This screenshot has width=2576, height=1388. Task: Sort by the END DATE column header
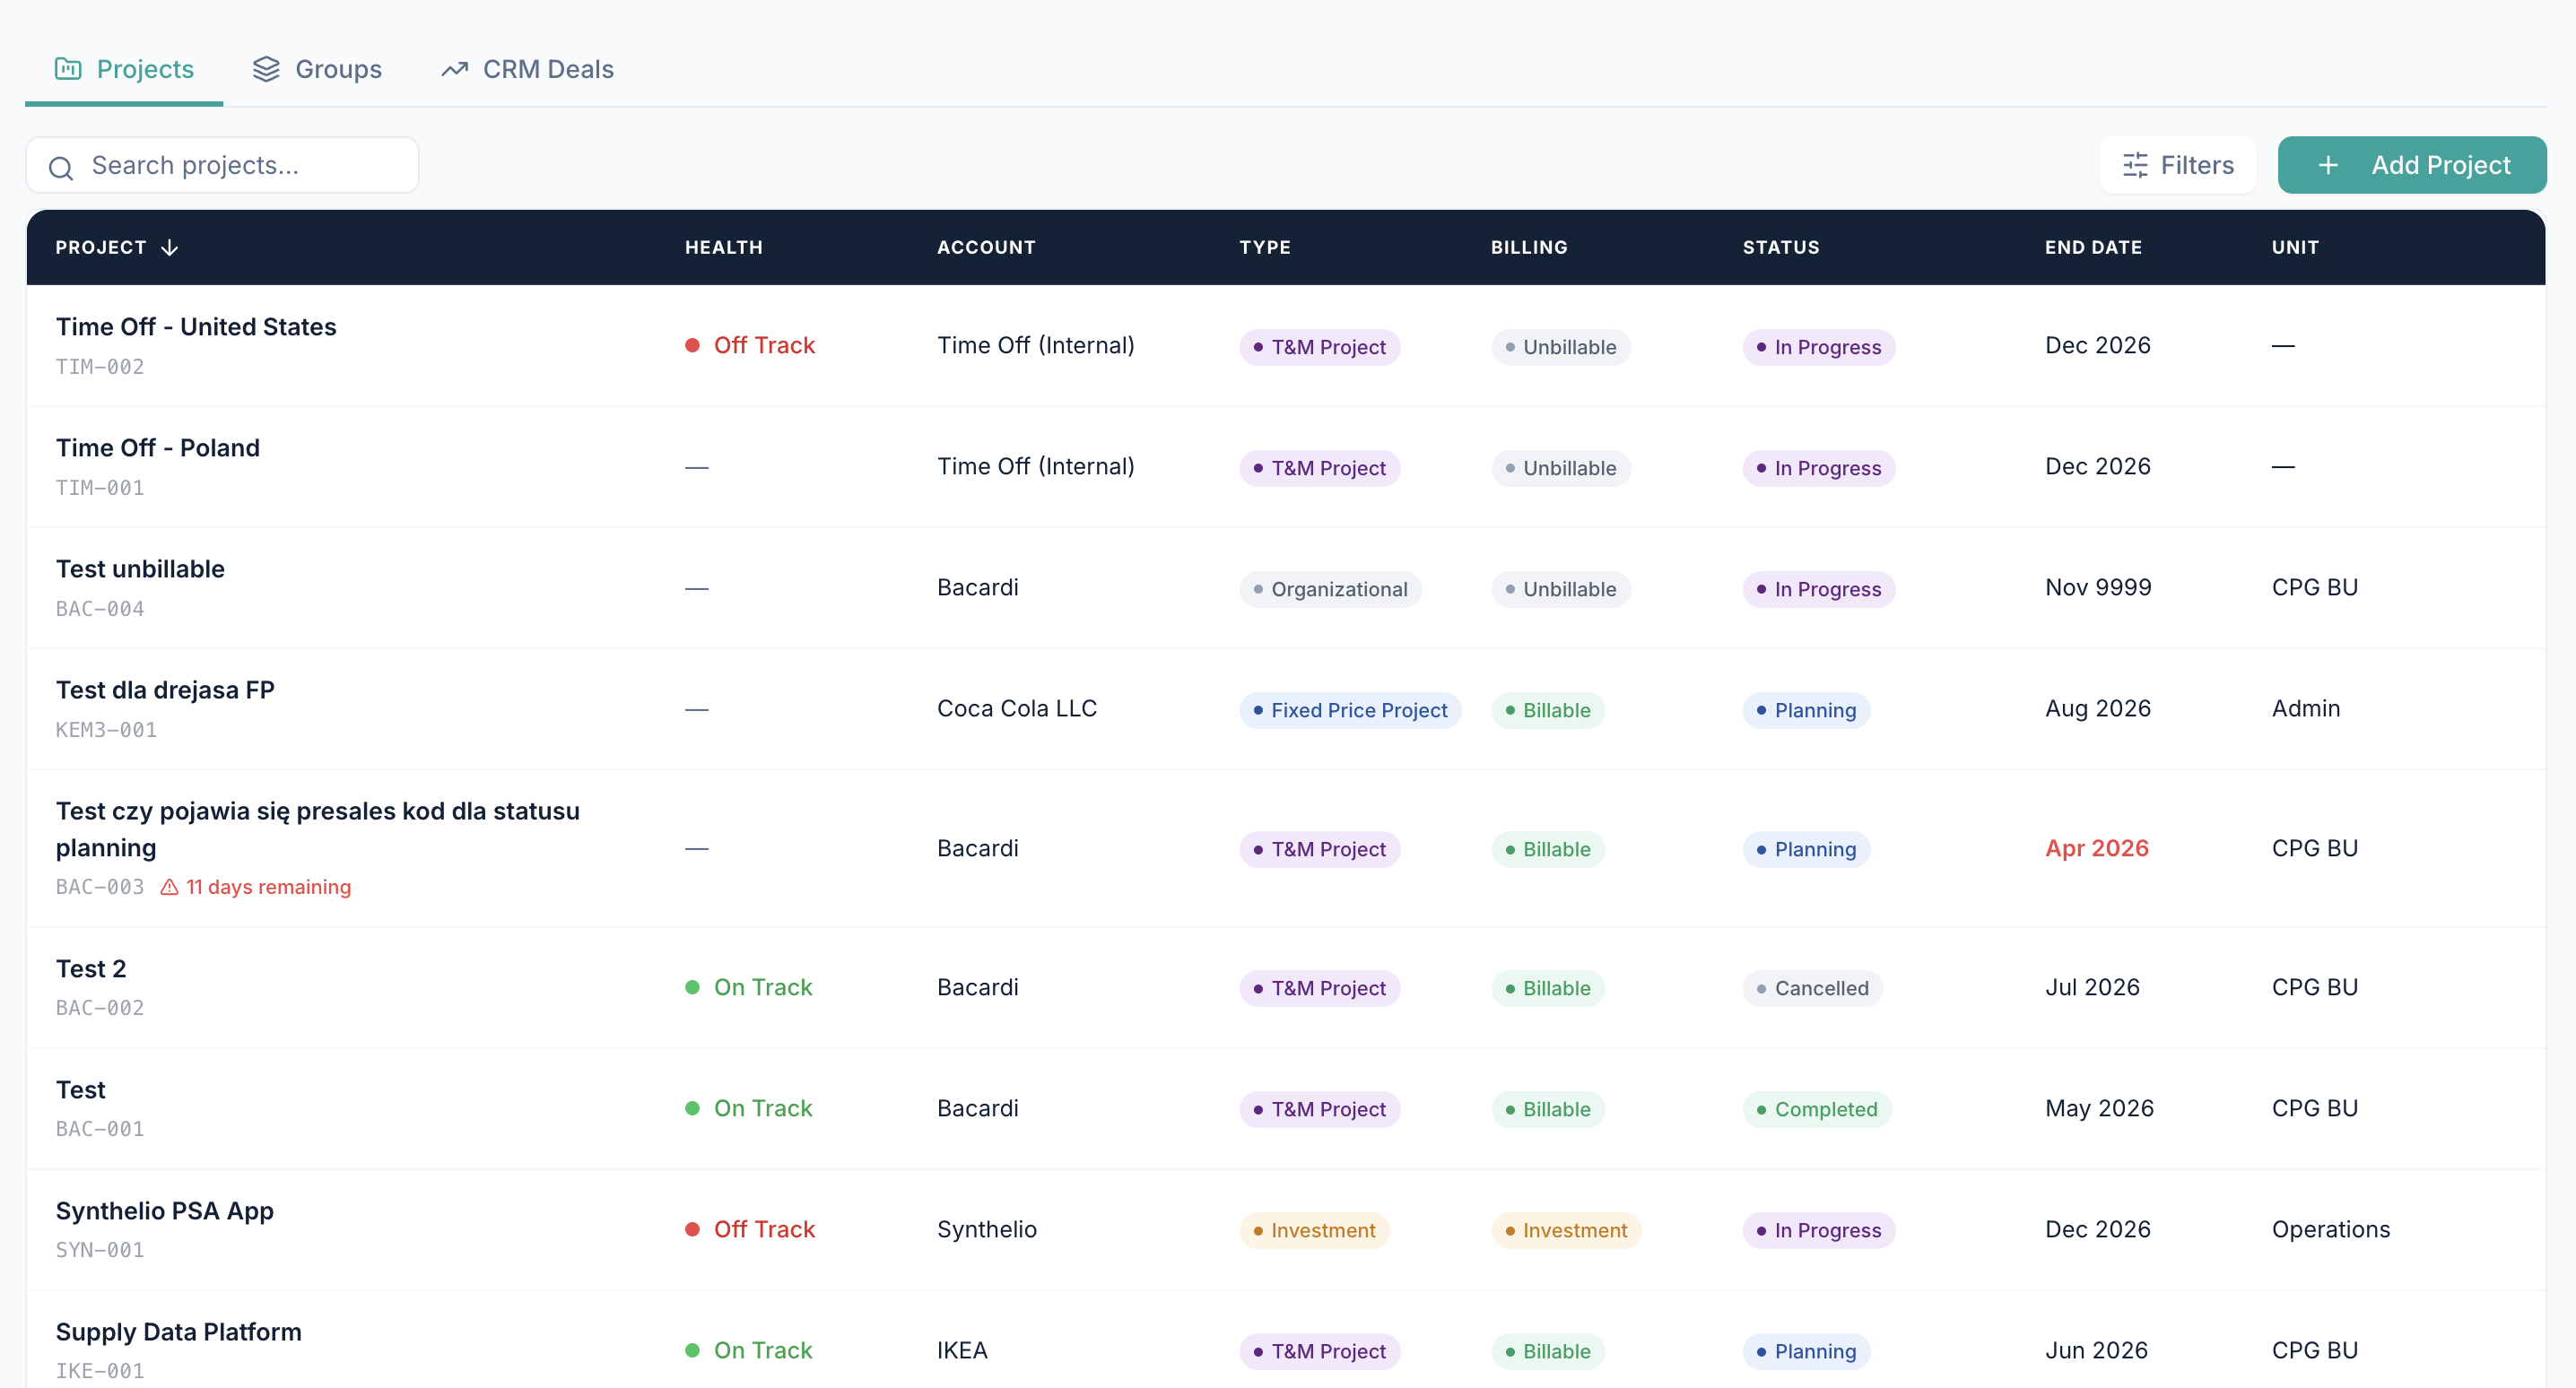[2093, 247]
